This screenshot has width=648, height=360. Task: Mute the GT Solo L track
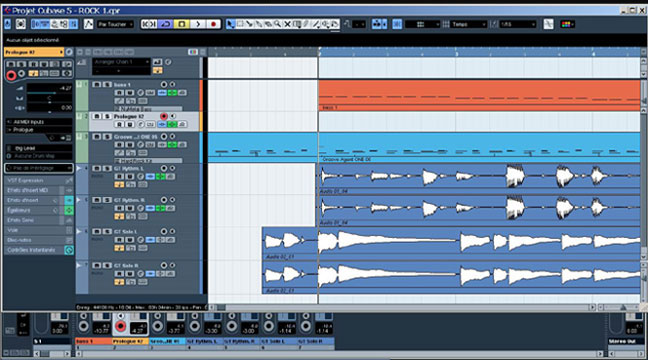(x=97, y=231)
